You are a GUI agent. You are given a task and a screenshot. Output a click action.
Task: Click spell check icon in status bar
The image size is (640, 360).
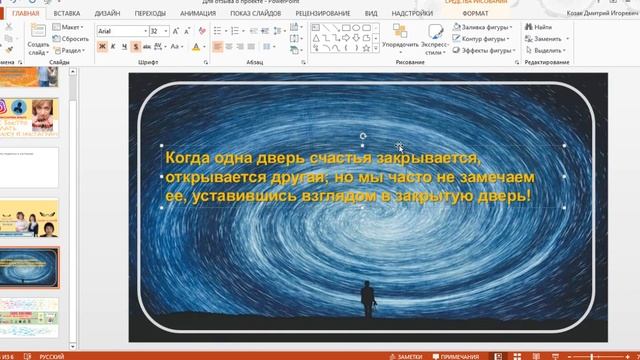[27, 356]
